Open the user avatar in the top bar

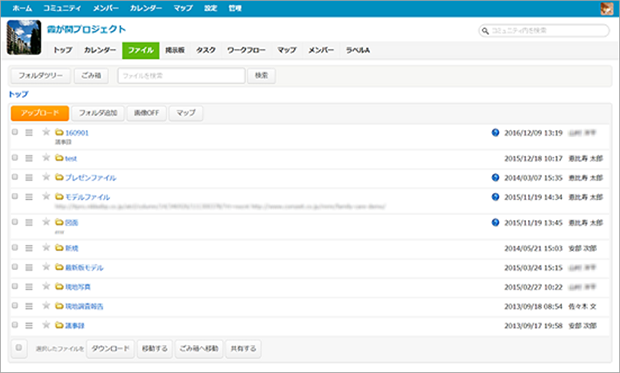(x=607, y=8)
